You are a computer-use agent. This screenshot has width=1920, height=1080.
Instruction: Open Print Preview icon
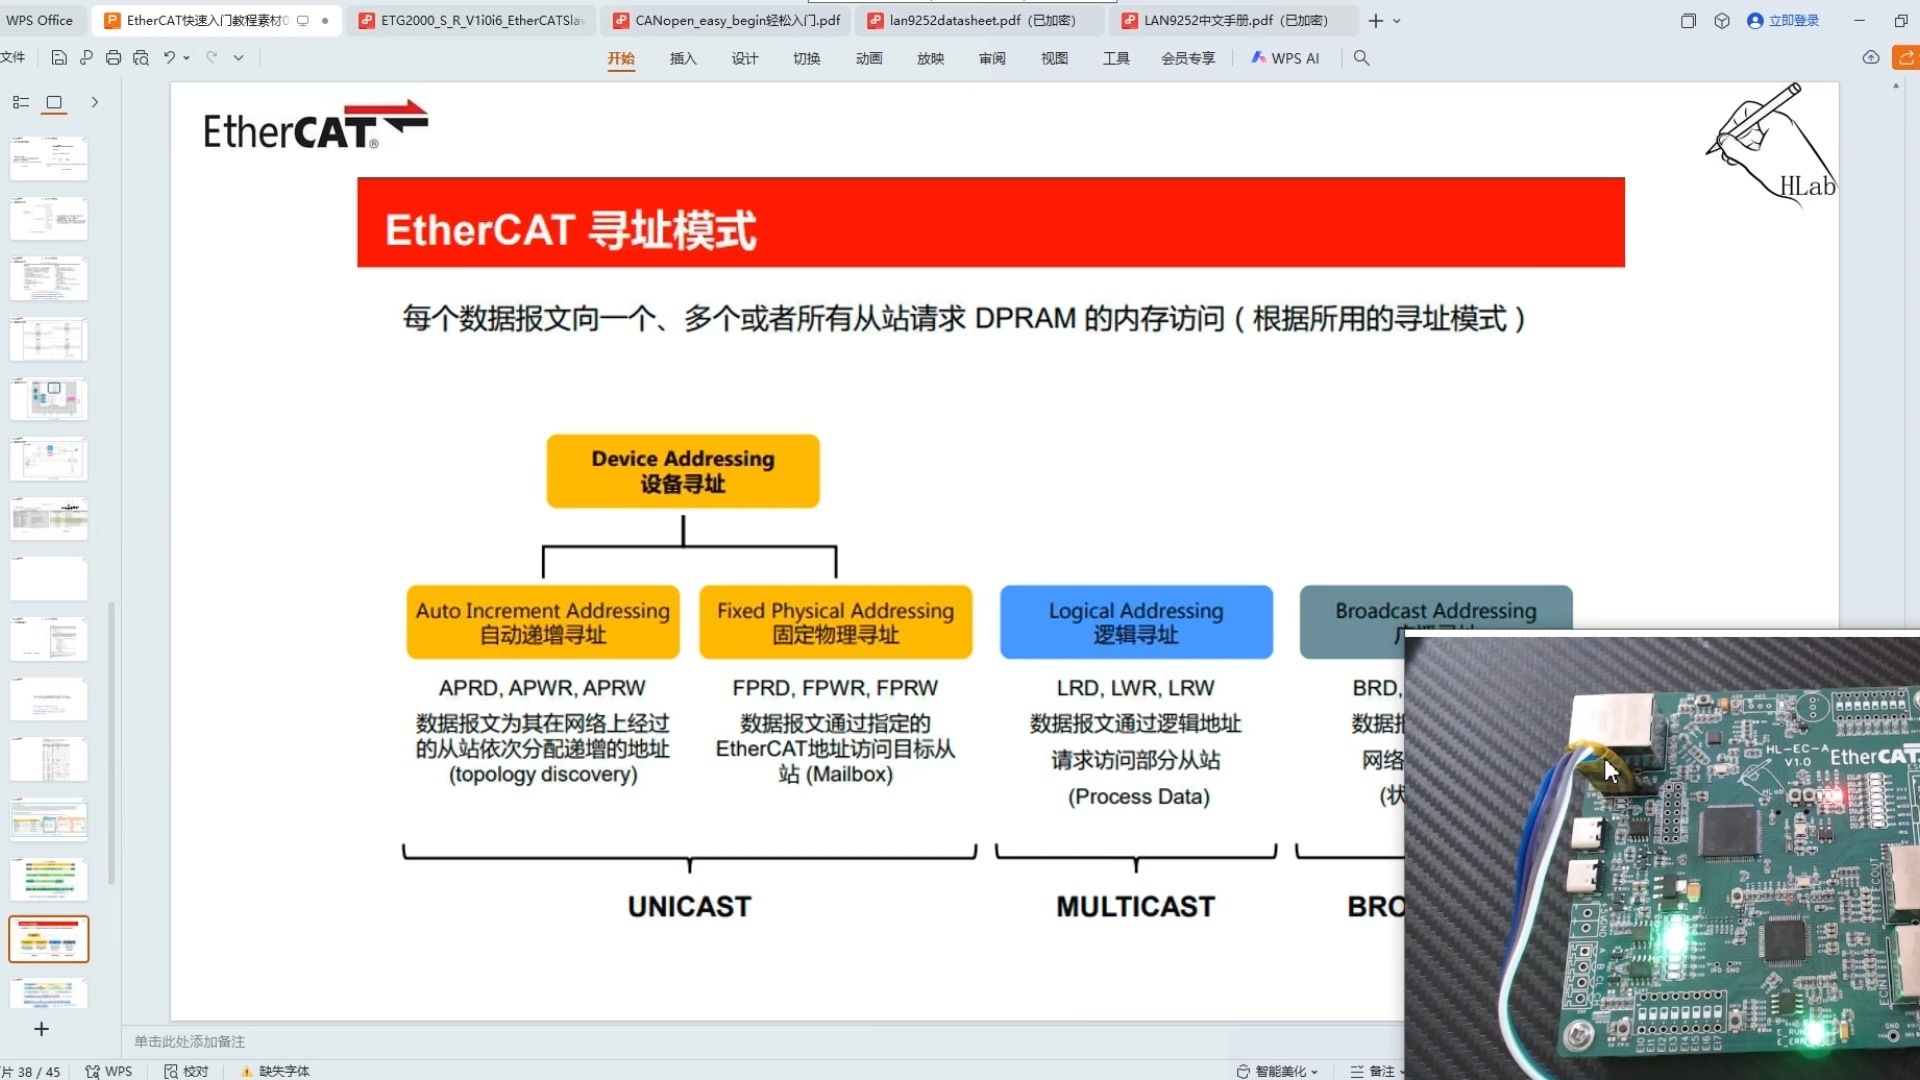click(141, 58)
